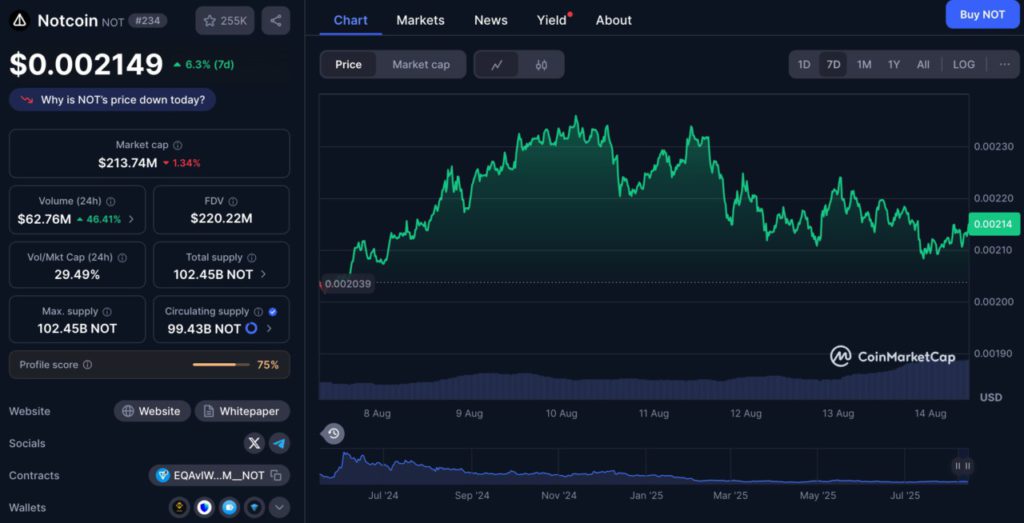Open the Whitepaper link

pos(242,411)
